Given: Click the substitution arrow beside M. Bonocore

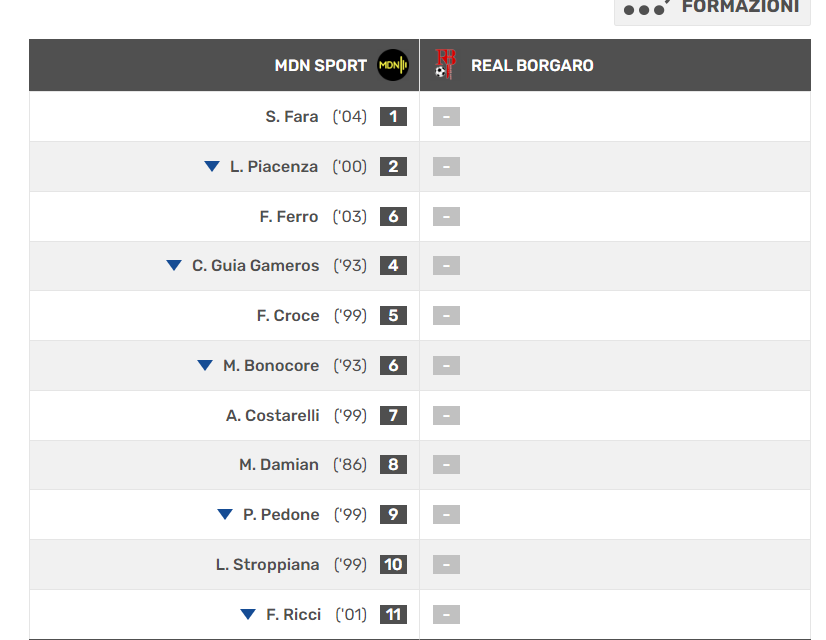Looking at the screenshot, I should pos(205,366).
